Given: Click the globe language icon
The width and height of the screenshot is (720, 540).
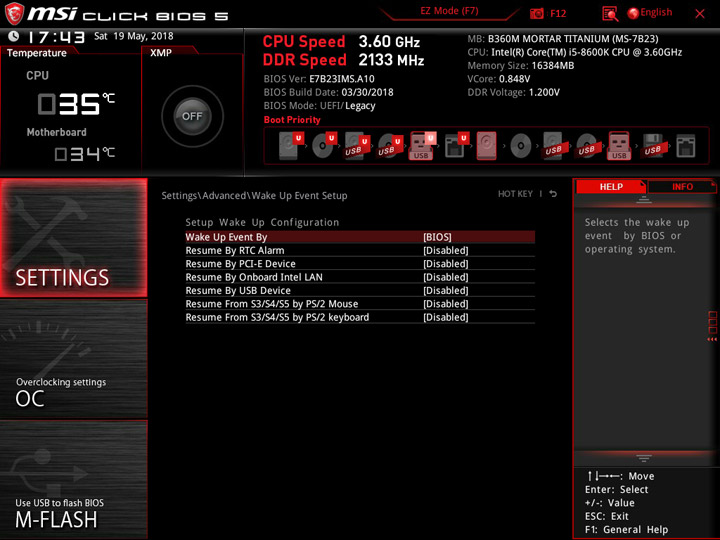Looking at the screenshot, I should [x=633, y=13].
